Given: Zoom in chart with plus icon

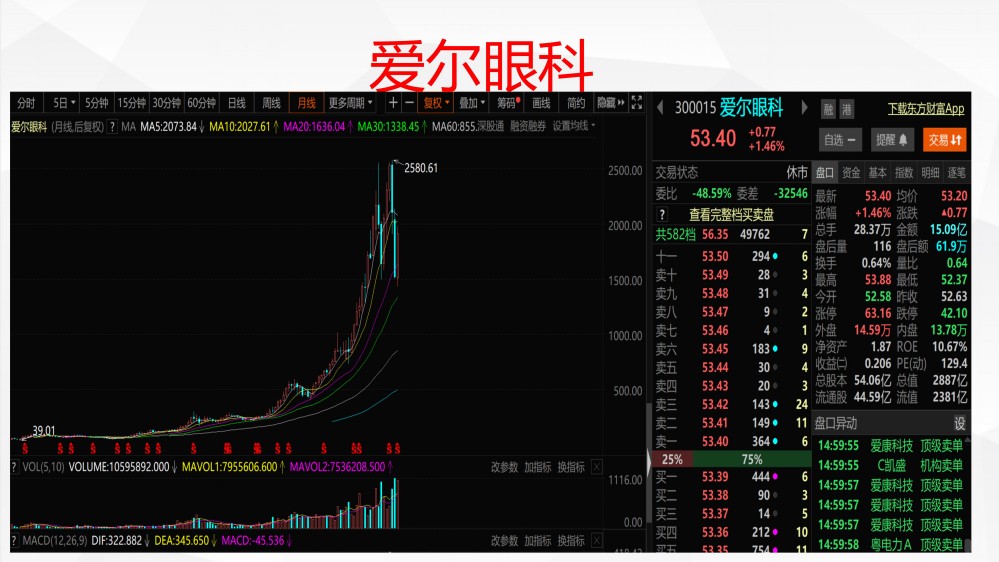Looking at the screenshot, I should (393, 103).
